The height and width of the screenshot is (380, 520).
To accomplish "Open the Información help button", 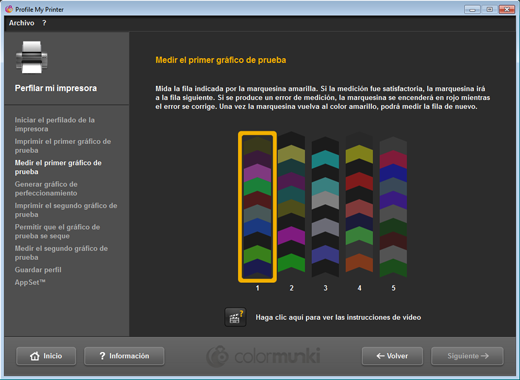I will [124, 356].
